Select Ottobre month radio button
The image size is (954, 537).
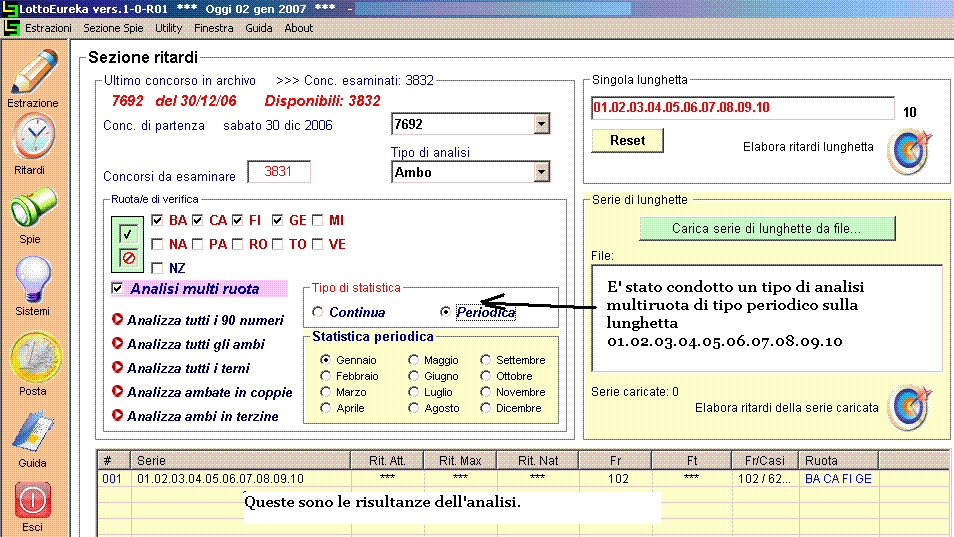pos(486,376)
